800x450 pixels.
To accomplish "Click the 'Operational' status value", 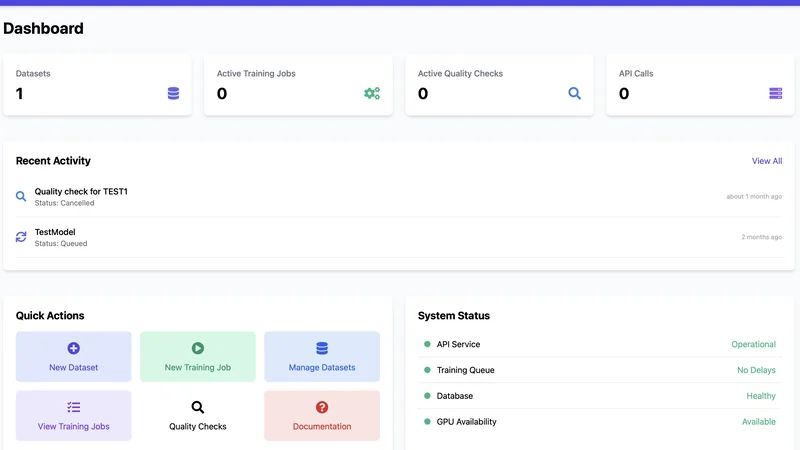I will pyautogui.click(x=754, y=344).
